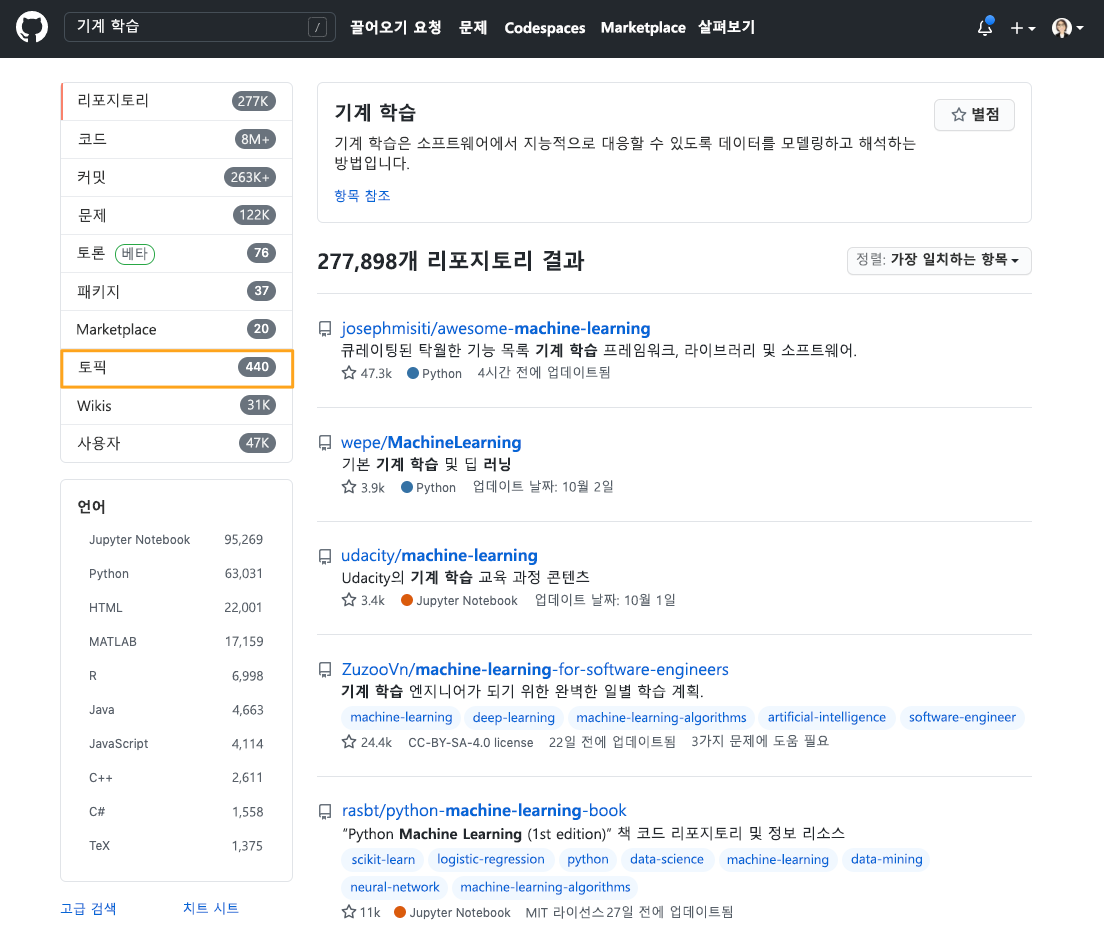Filter by C++ language
This screenshot has width=1104, height=944.
(x=176, y=778)
